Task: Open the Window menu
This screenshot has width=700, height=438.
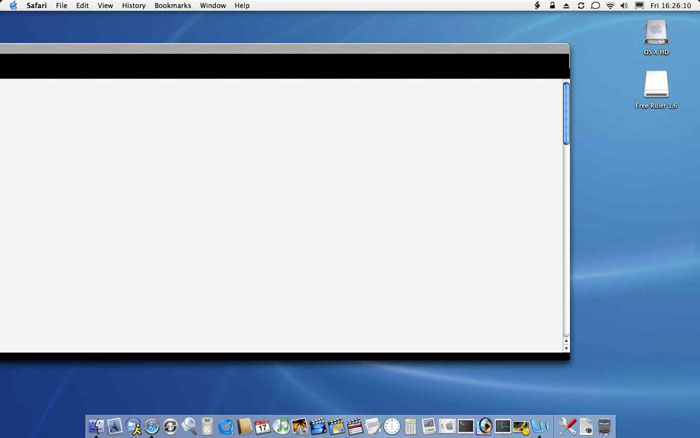Action: (213, 5)
